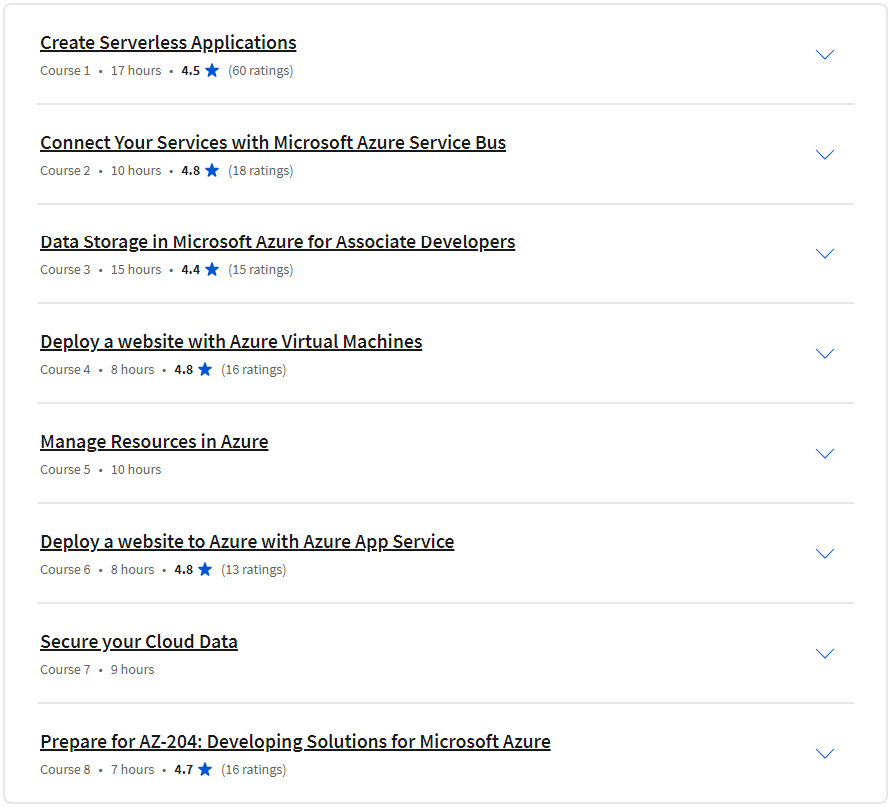The width and height of the screenshot is (896, 807).
Task: Click "(16 ratings)" in the Course 8 row
Action: tap(254, 770)
